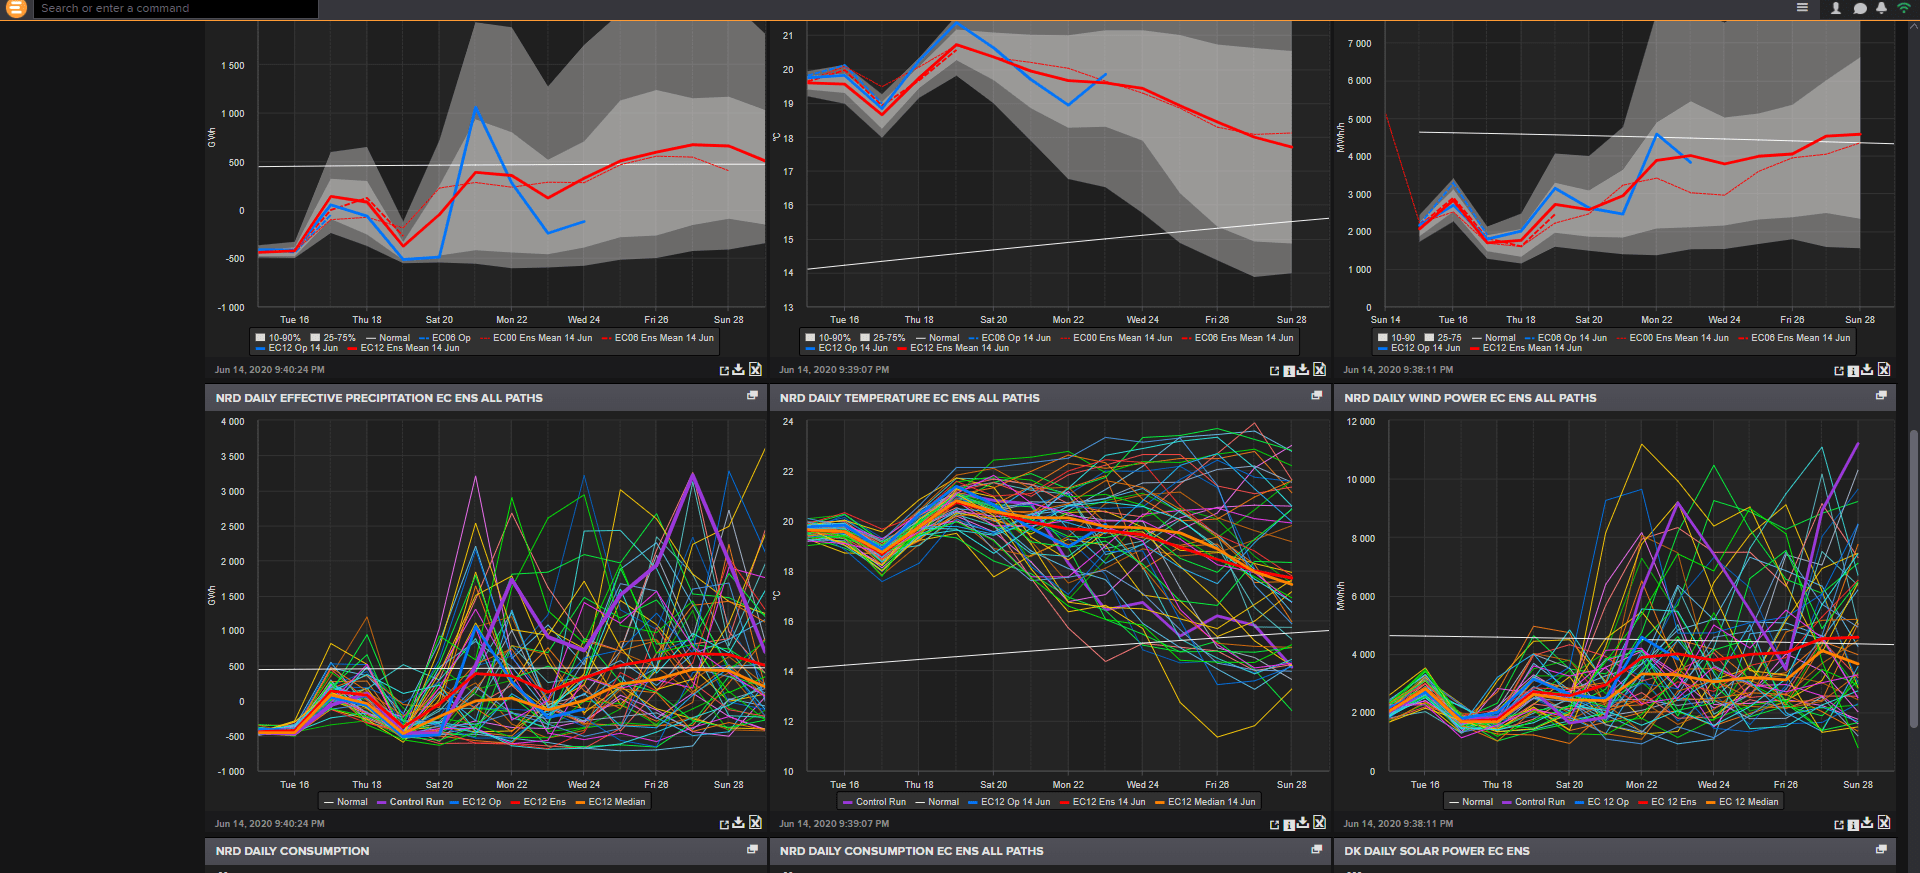Screen dimensions: 1920x873
Task: Open the notifications bell
Action: [1881, 8]
